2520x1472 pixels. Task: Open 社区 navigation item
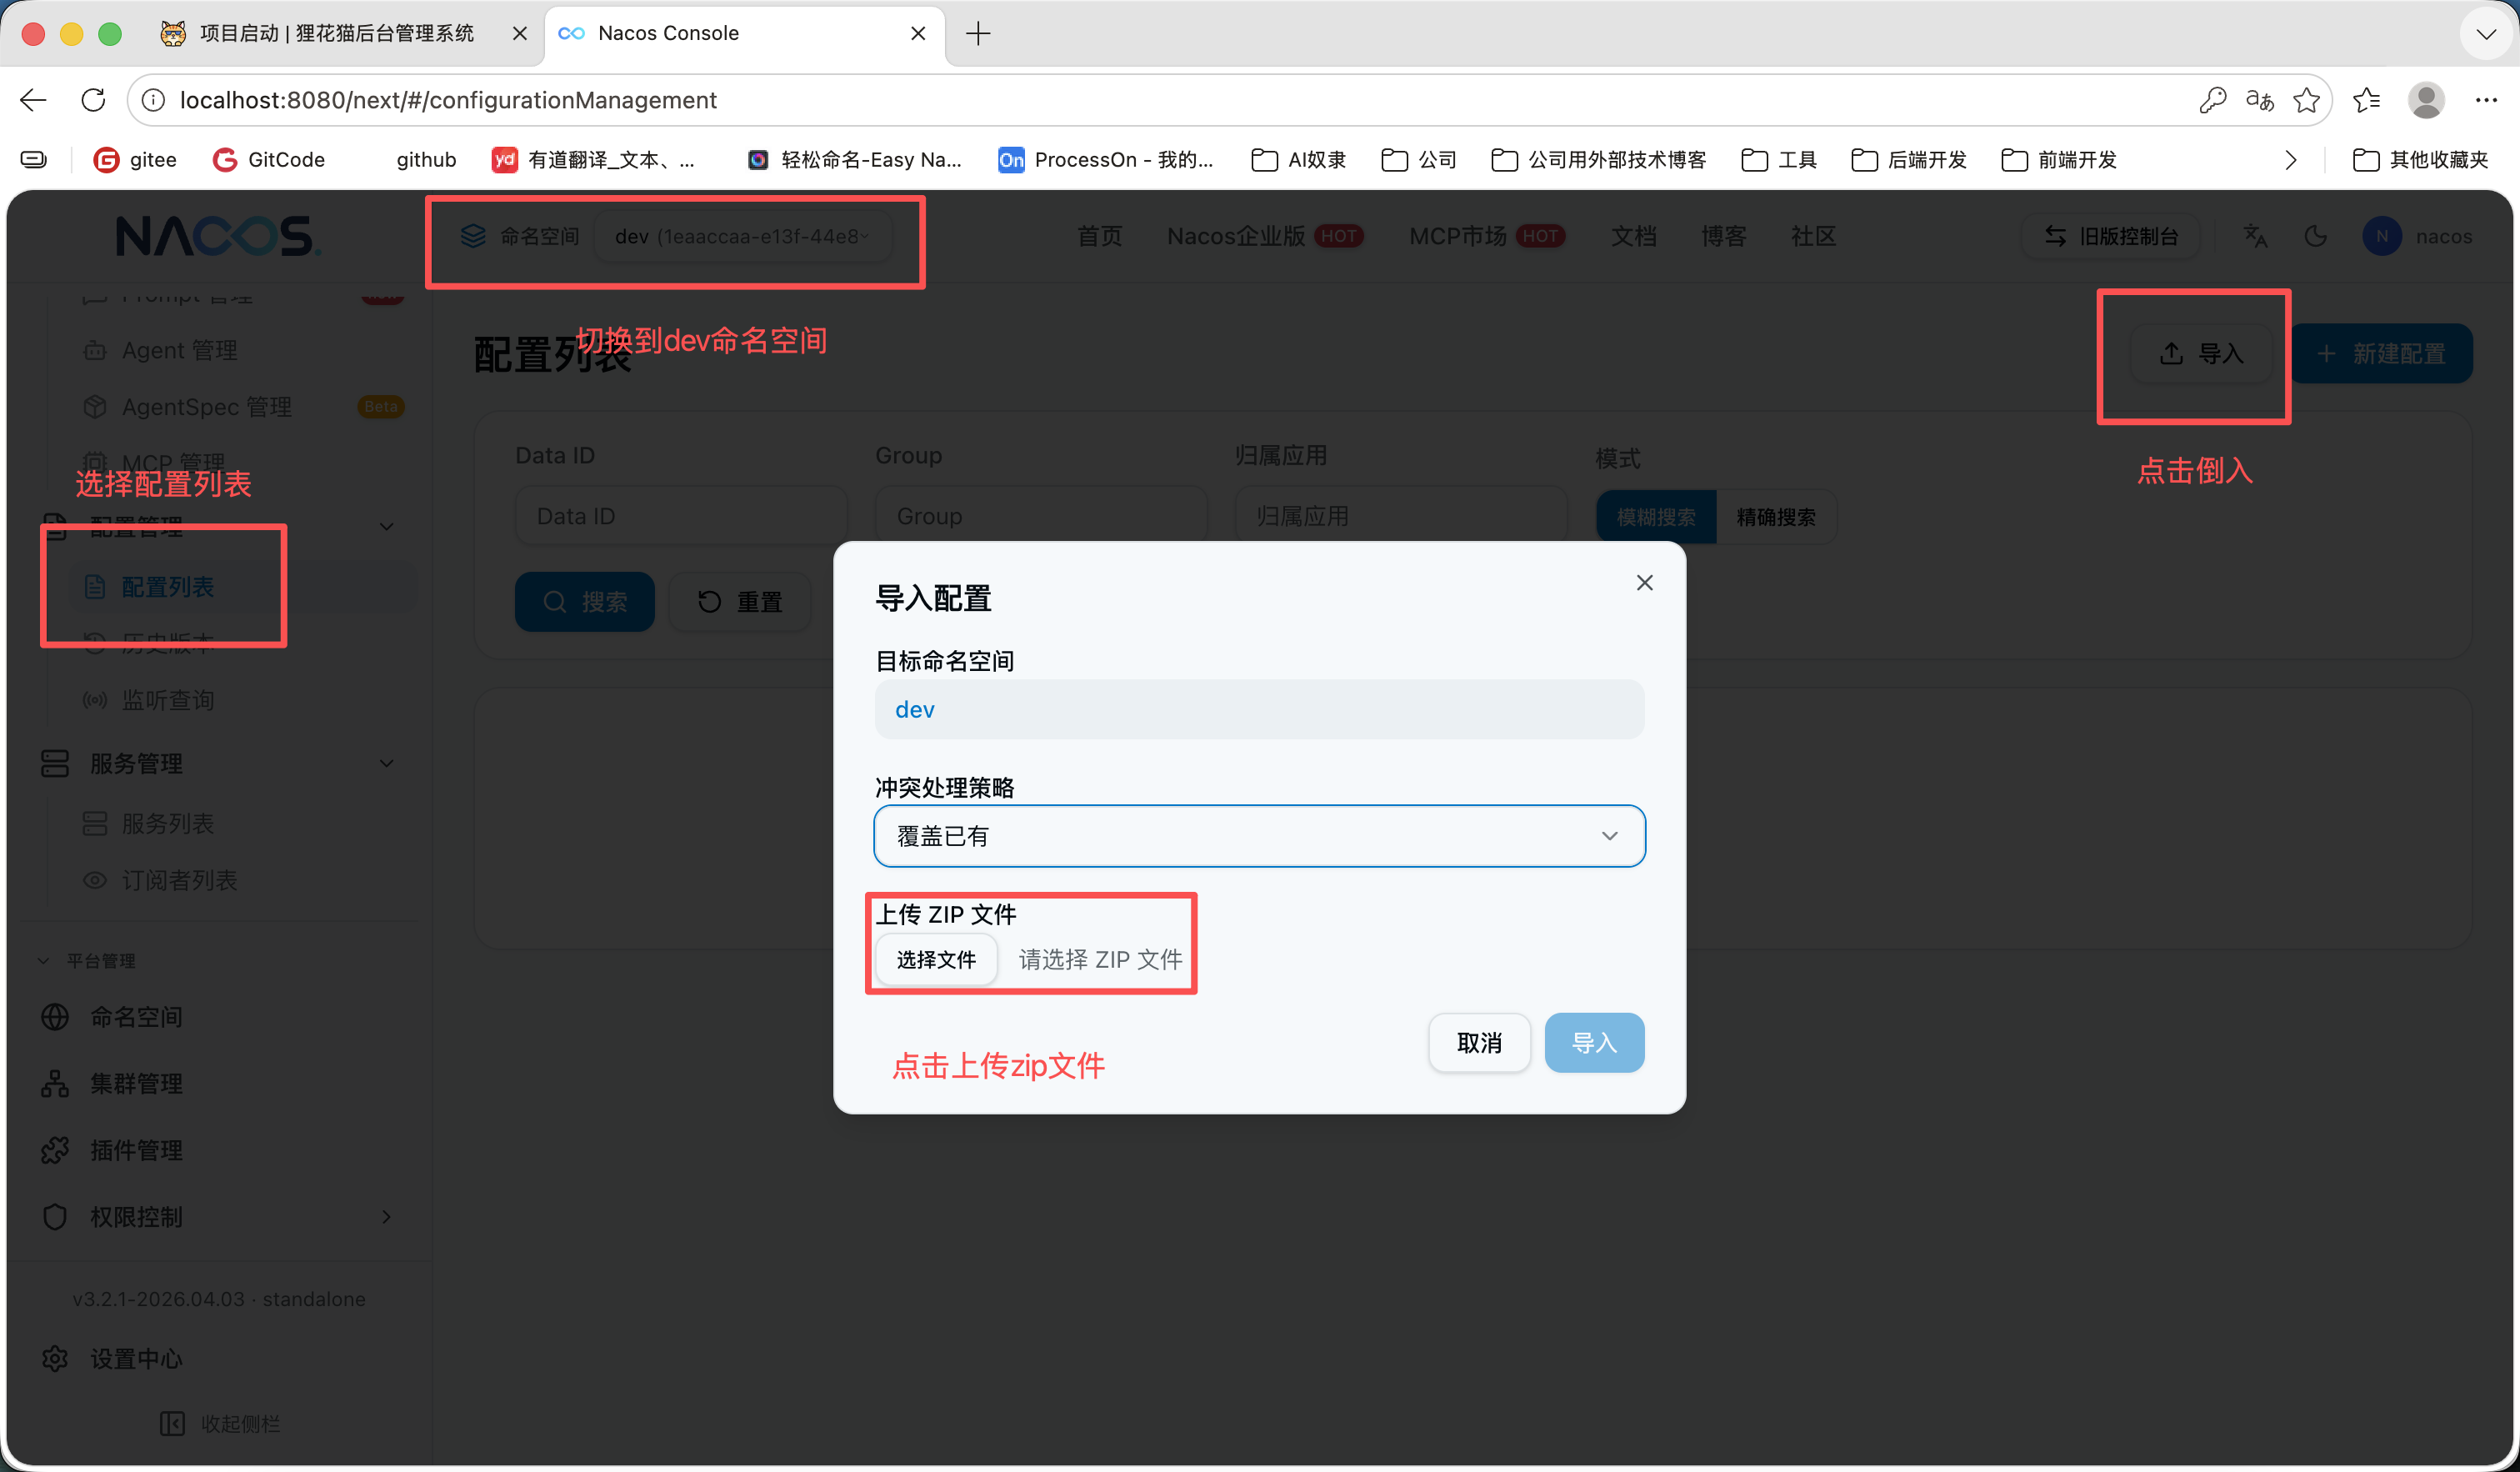[1813, 236]
